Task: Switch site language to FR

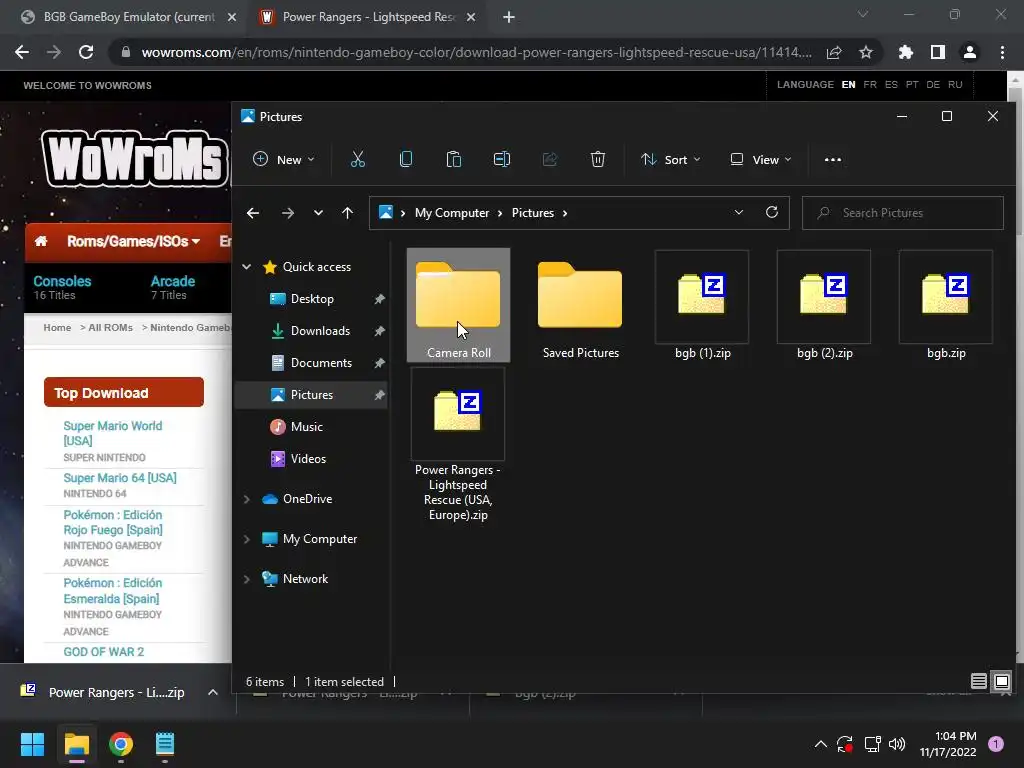Action: pos(870,85)
